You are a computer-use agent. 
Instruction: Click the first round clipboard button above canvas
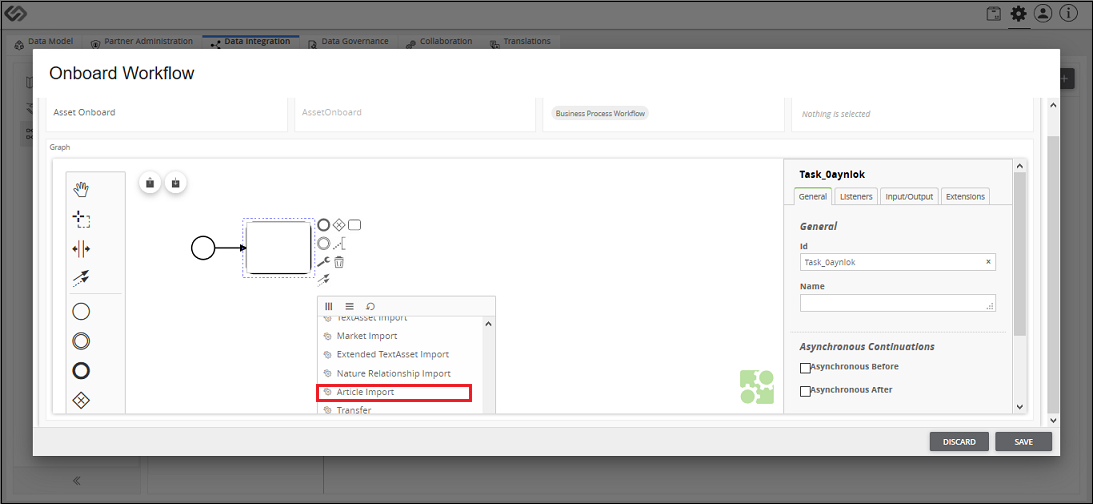point(150,183)
